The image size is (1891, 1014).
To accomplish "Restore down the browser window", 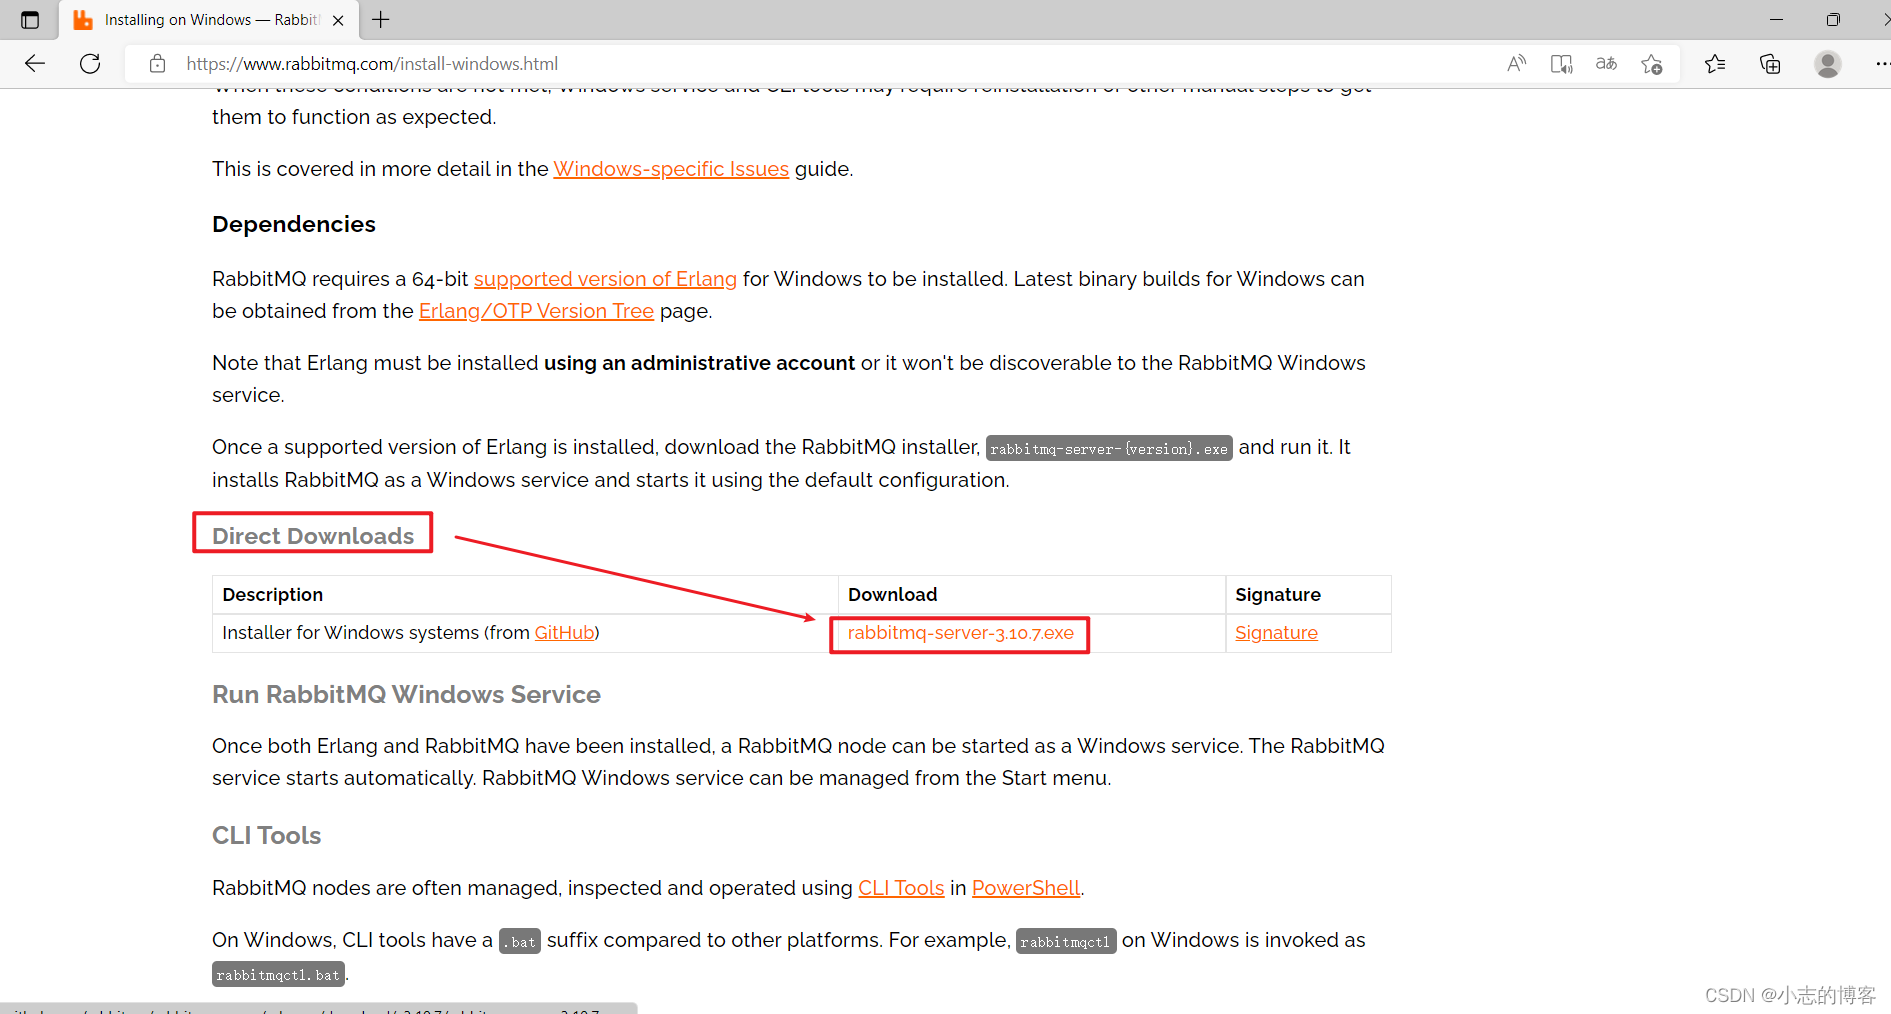I will tap(1832, 20).
